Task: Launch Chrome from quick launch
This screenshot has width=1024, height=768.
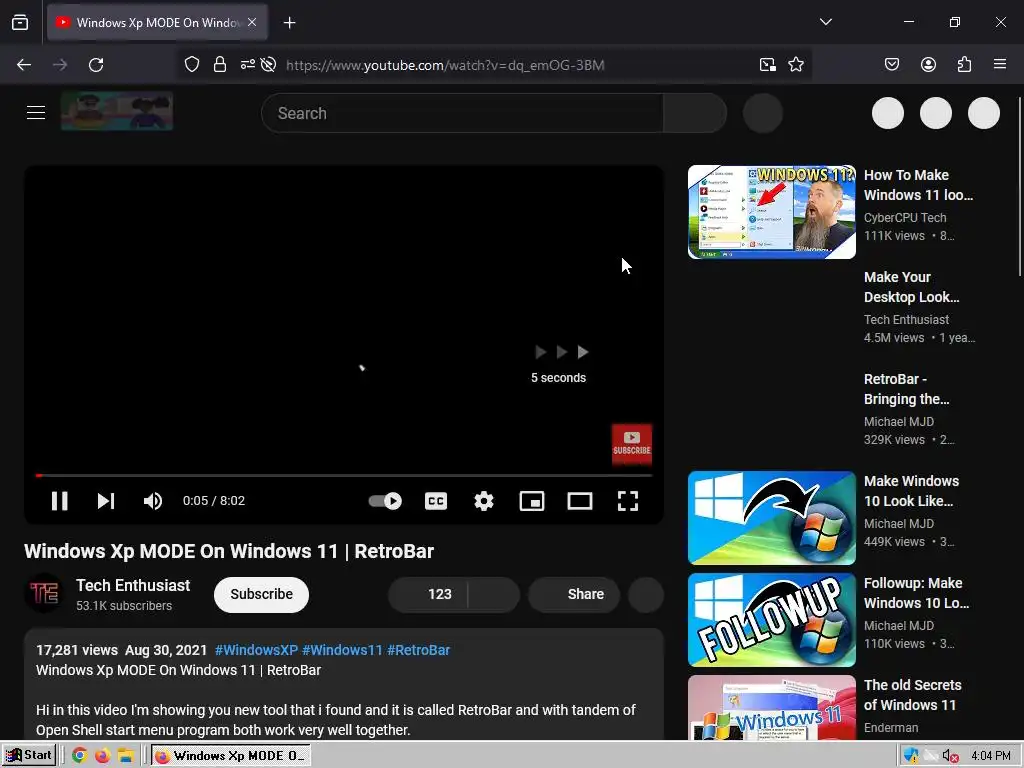Action: click(80, 756)
